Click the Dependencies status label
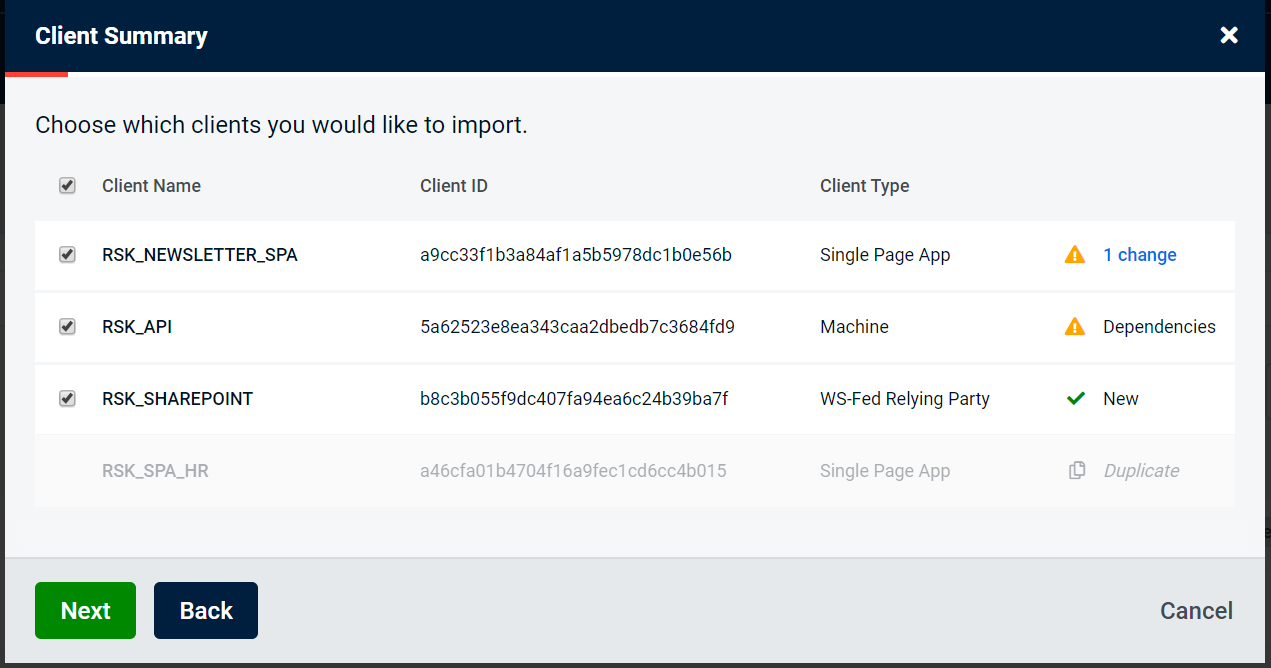This screenshot has width=1271, height=668. 1159,327
